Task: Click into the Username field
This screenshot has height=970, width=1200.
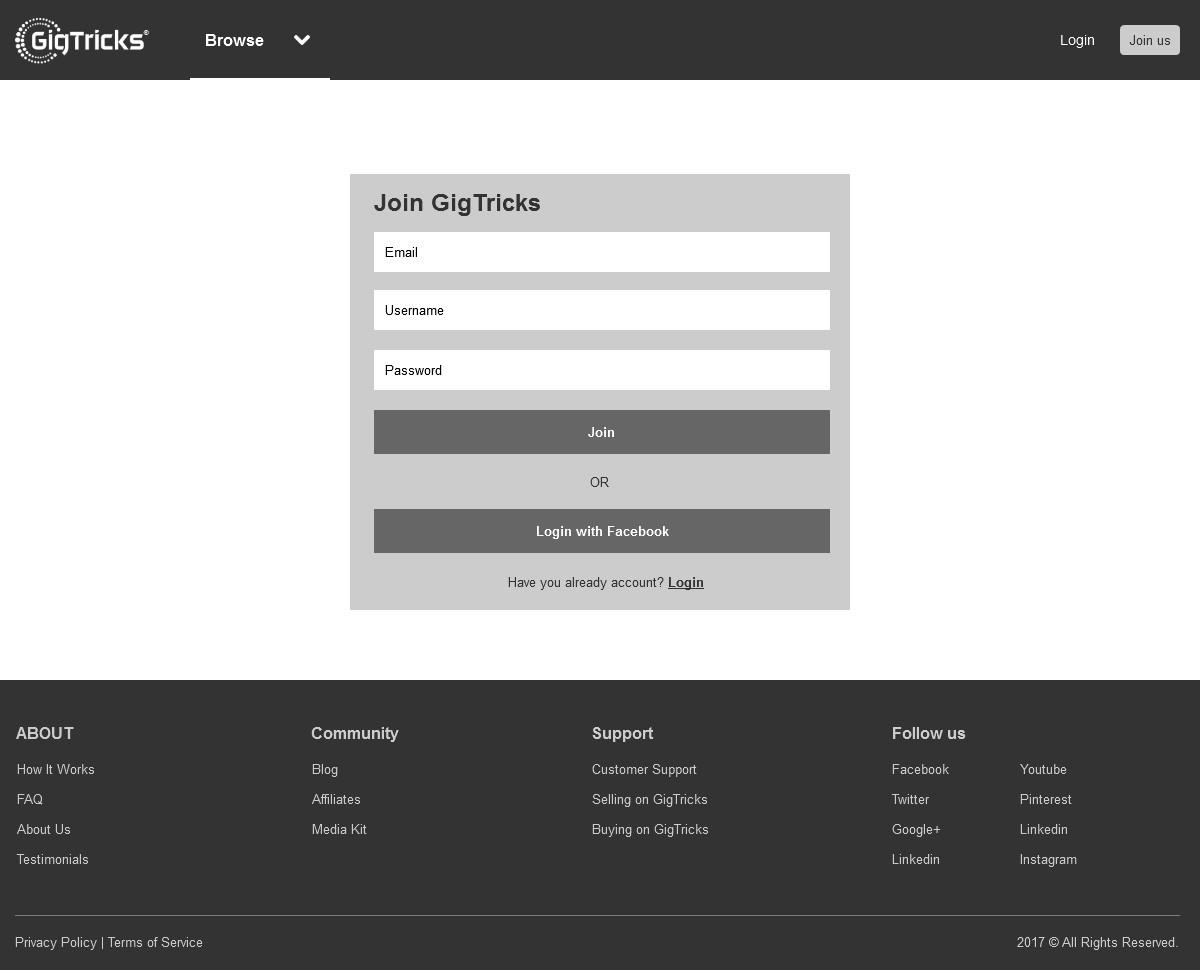Action: pyautogui.click(x=601, y=310)
